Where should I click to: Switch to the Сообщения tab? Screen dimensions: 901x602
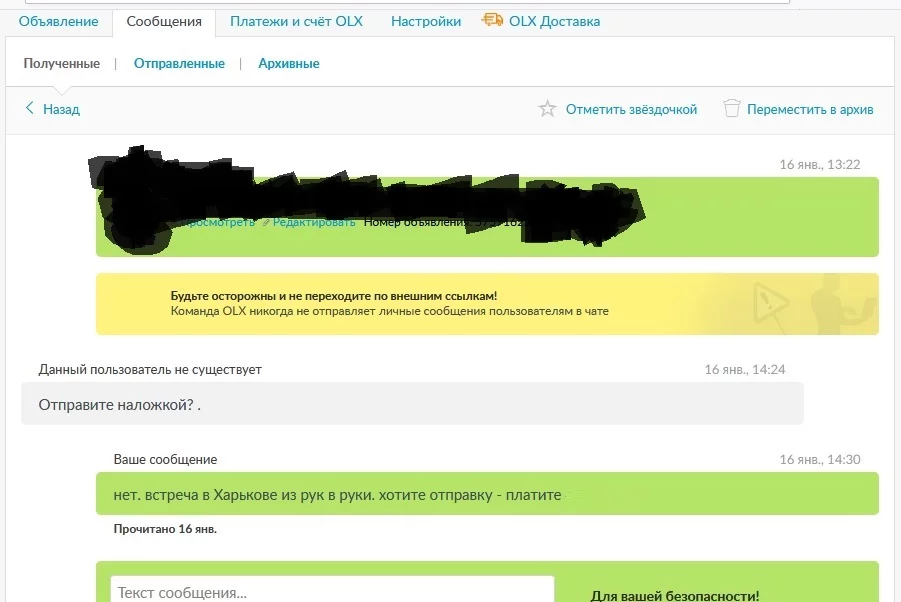[164, 22]
